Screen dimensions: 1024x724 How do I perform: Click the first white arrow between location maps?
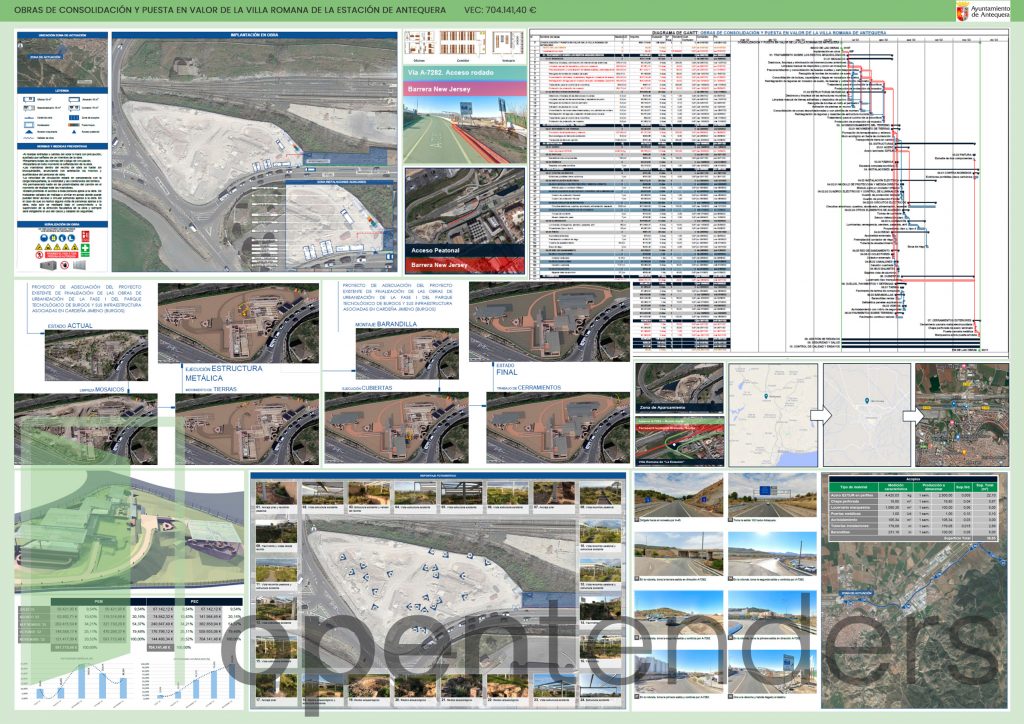click(x=820, y=415)
